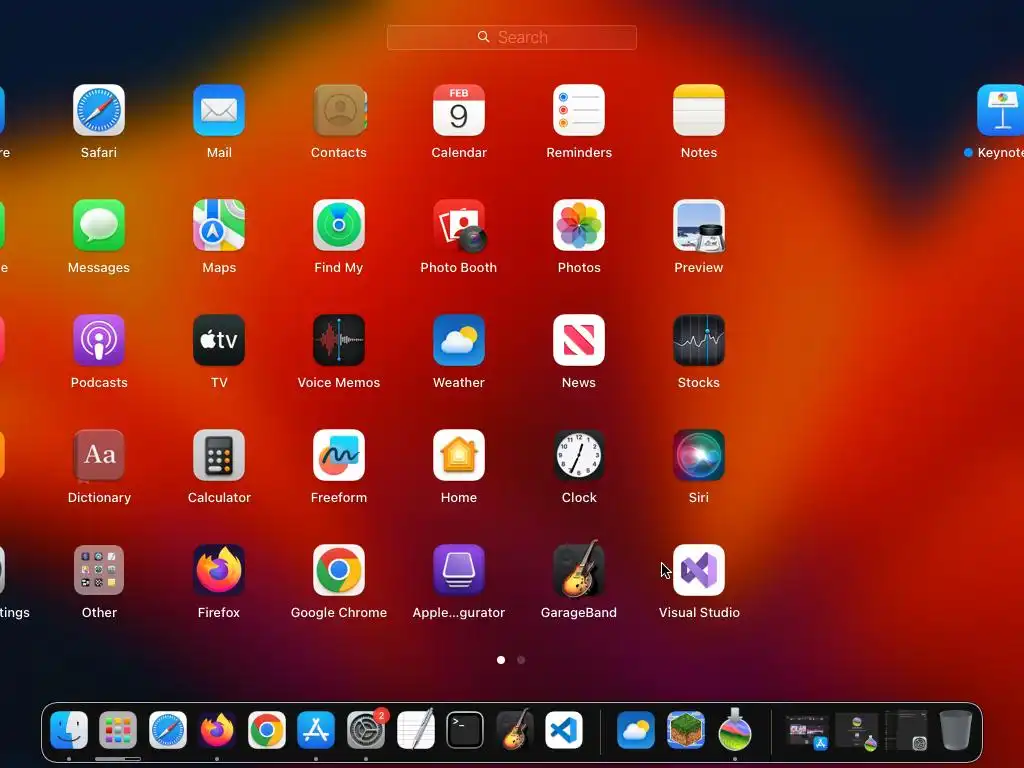Open the Notes app
The image size is (1024, 768).
click(x=699, y=110)
